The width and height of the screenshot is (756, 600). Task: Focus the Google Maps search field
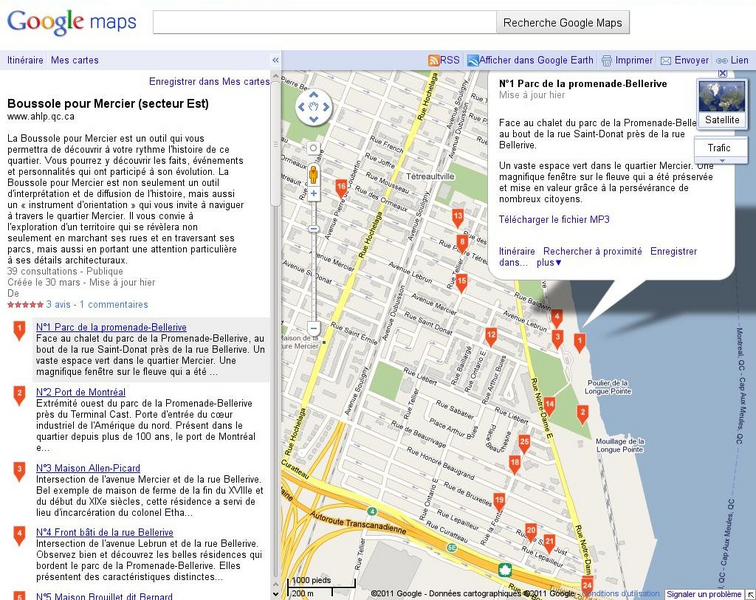click(x=324, y=22)
